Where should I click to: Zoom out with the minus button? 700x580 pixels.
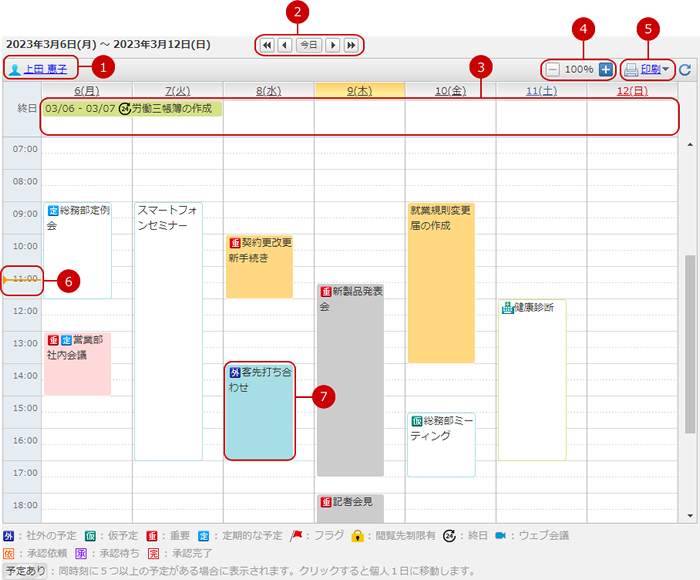click(553, 70)
